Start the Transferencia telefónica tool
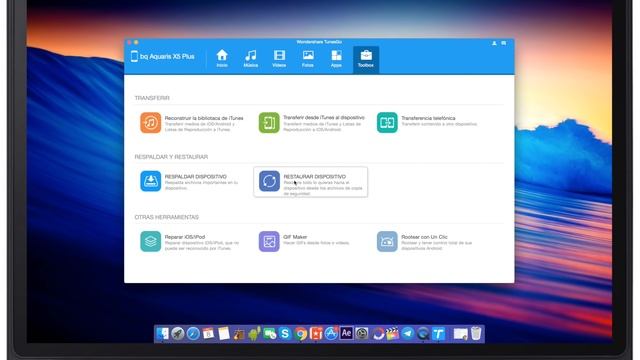The width and height of the screenshot is (640, 360). pos(427,123)
